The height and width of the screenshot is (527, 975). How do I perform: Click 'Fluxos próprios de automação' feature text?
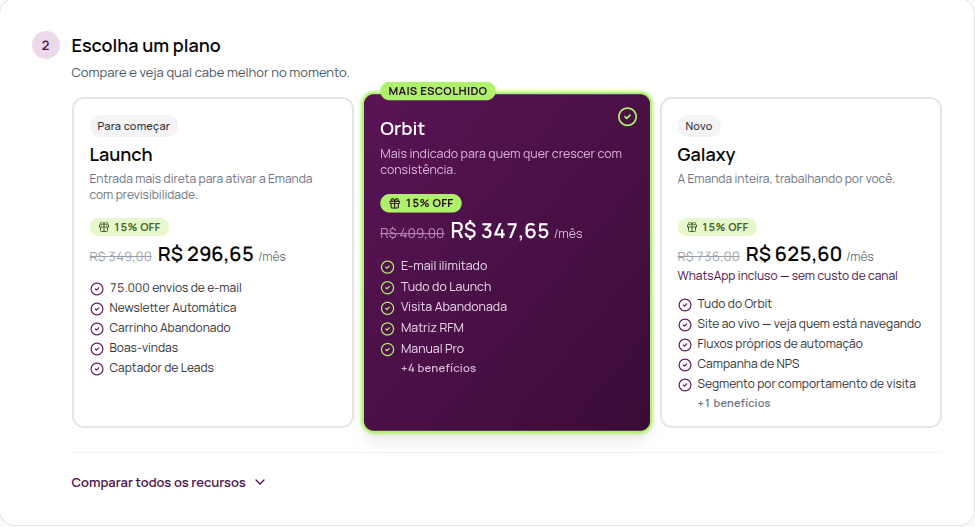780,344
